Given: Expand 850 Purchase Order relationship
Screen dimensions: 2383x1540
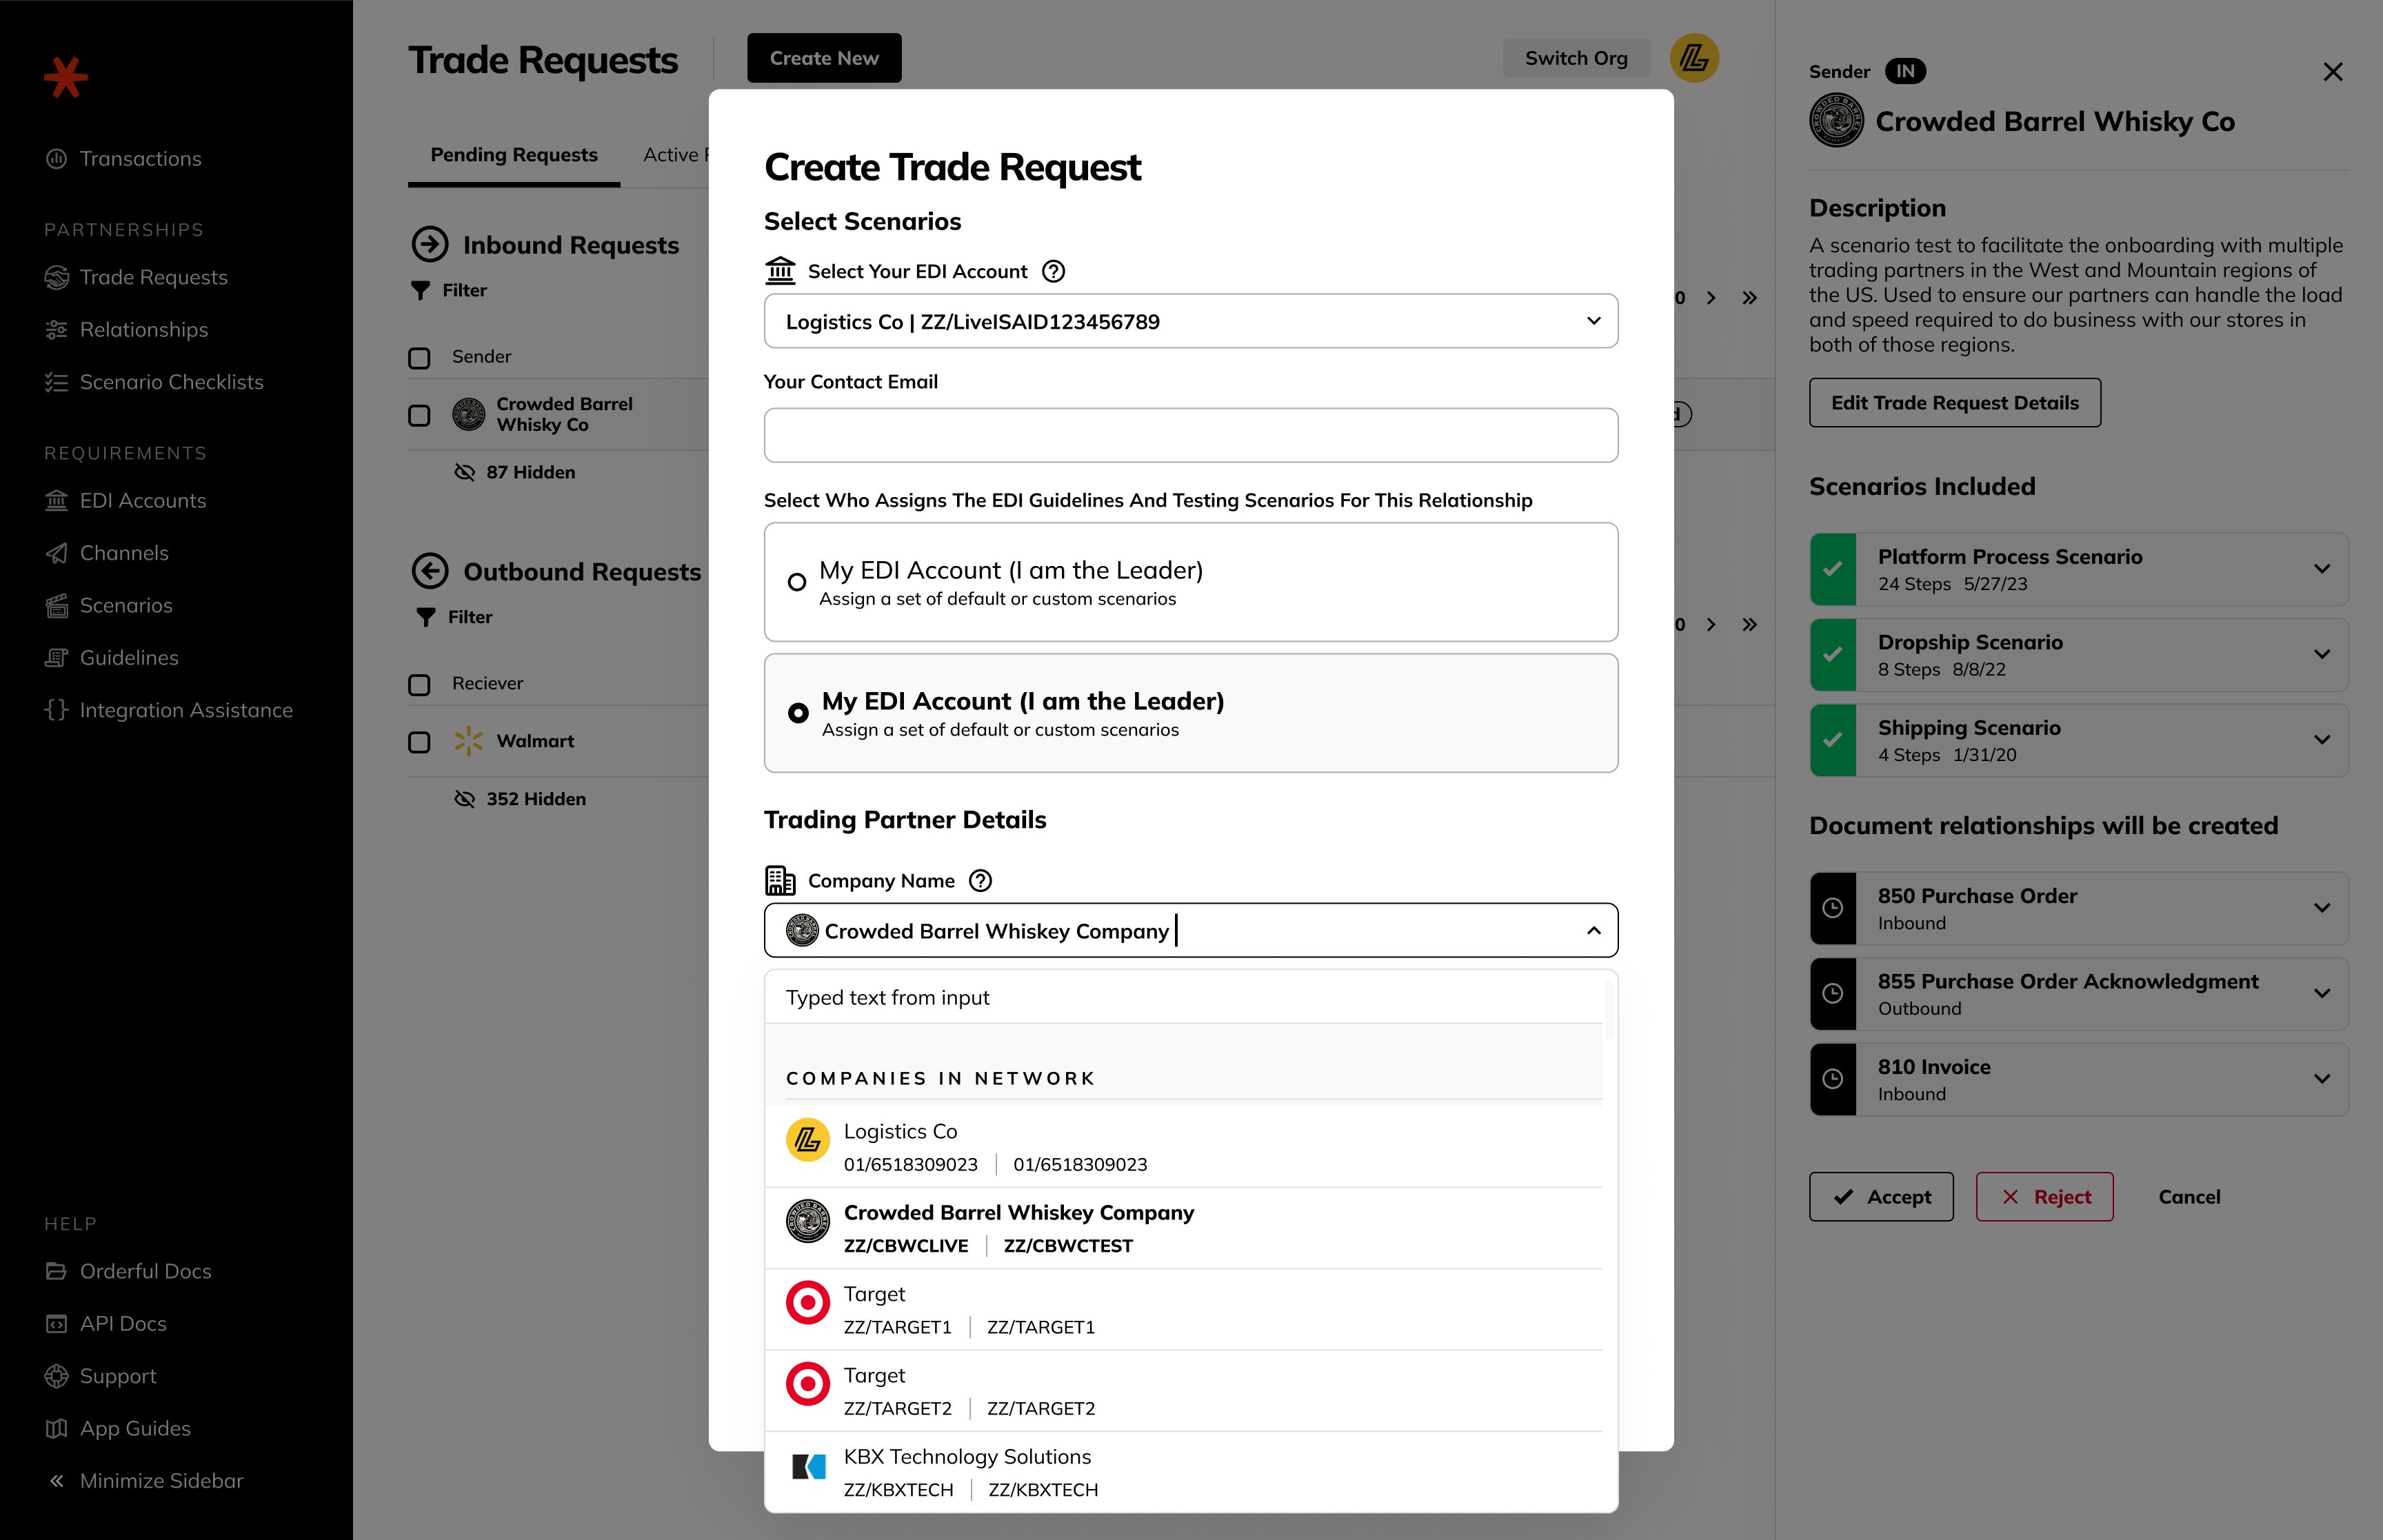Looking at the screenshot, I should pyautogui.click(x=2322, y=908).
